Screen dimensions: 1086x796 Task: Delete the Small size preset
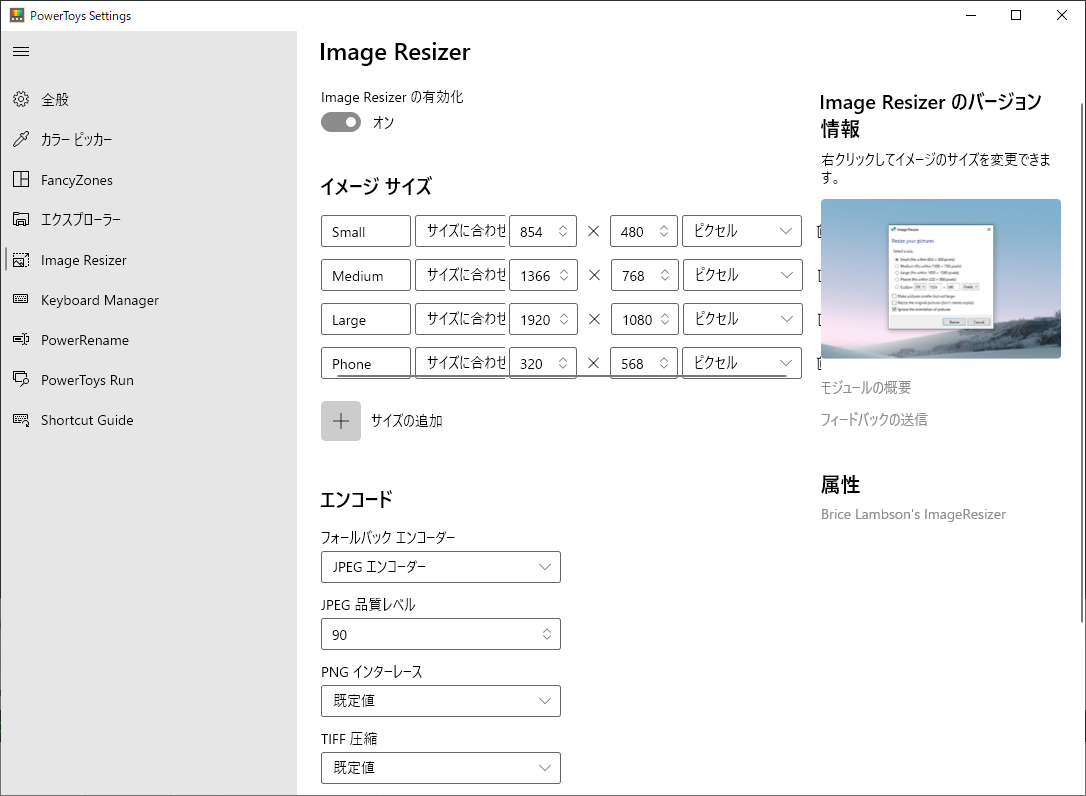pos(819,231)
